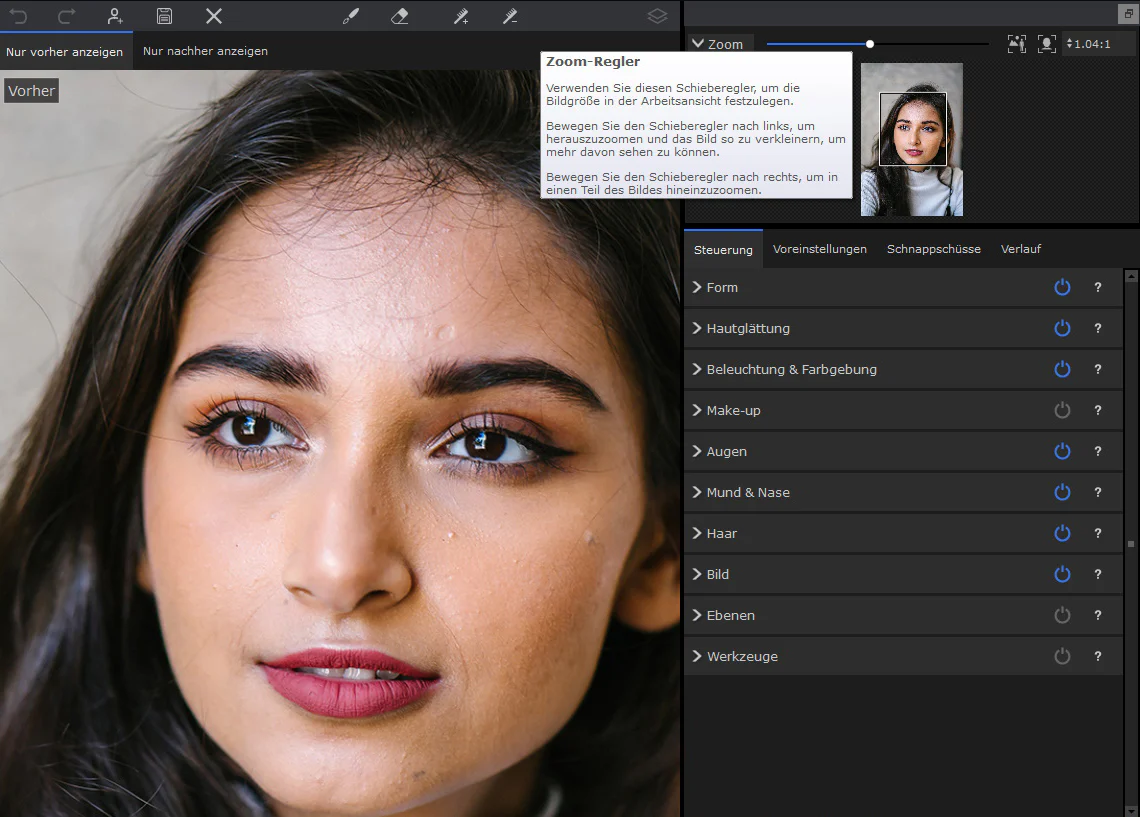
Task: Open help for Werkzeuge section
Action: tap(1098, 656)
